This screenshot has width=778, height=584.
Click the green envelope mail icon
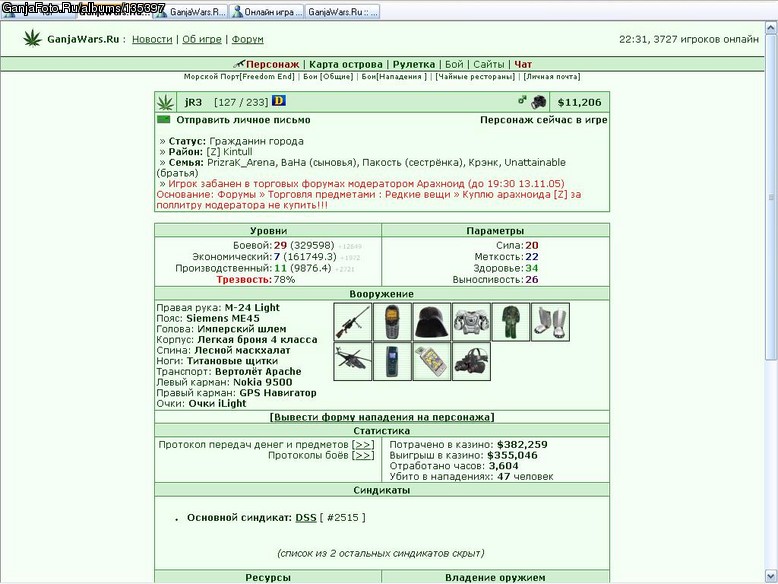point(163,120)
